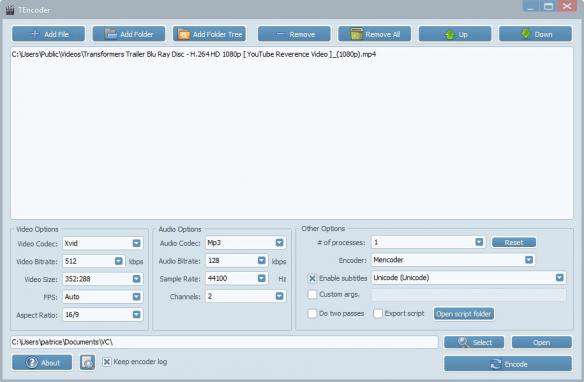This screenshot has width=584, height=382.
Task: Expand the Aspect Ratio dropdown
Action: click(x=137, y=315)
